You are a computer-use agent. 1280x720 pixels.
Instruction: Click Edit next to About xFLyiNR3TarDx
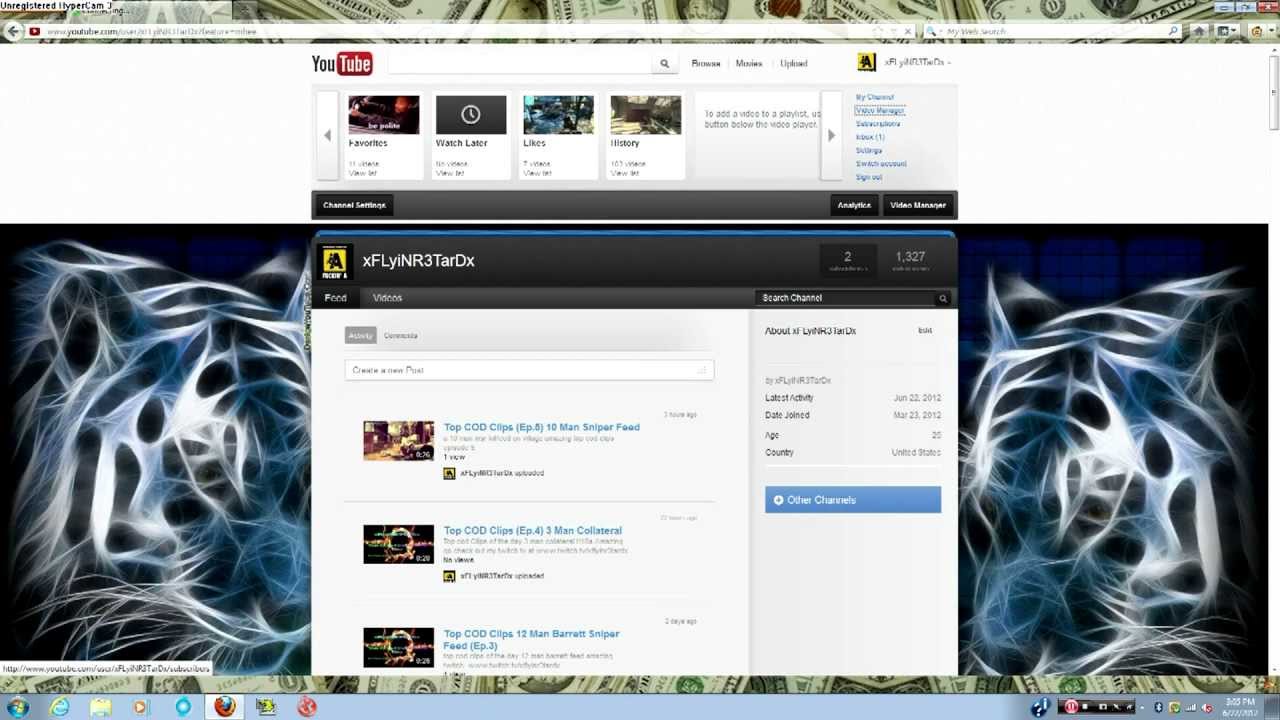coord(925,330)
